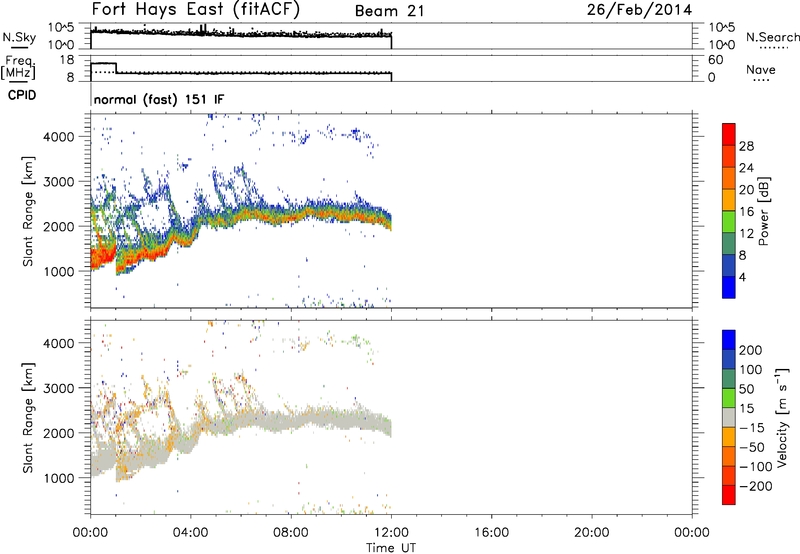Click the '200' velocity colorbar tick value
This screenshot has width=800, height=554.
pyautogui.click(x=751, y=350)
